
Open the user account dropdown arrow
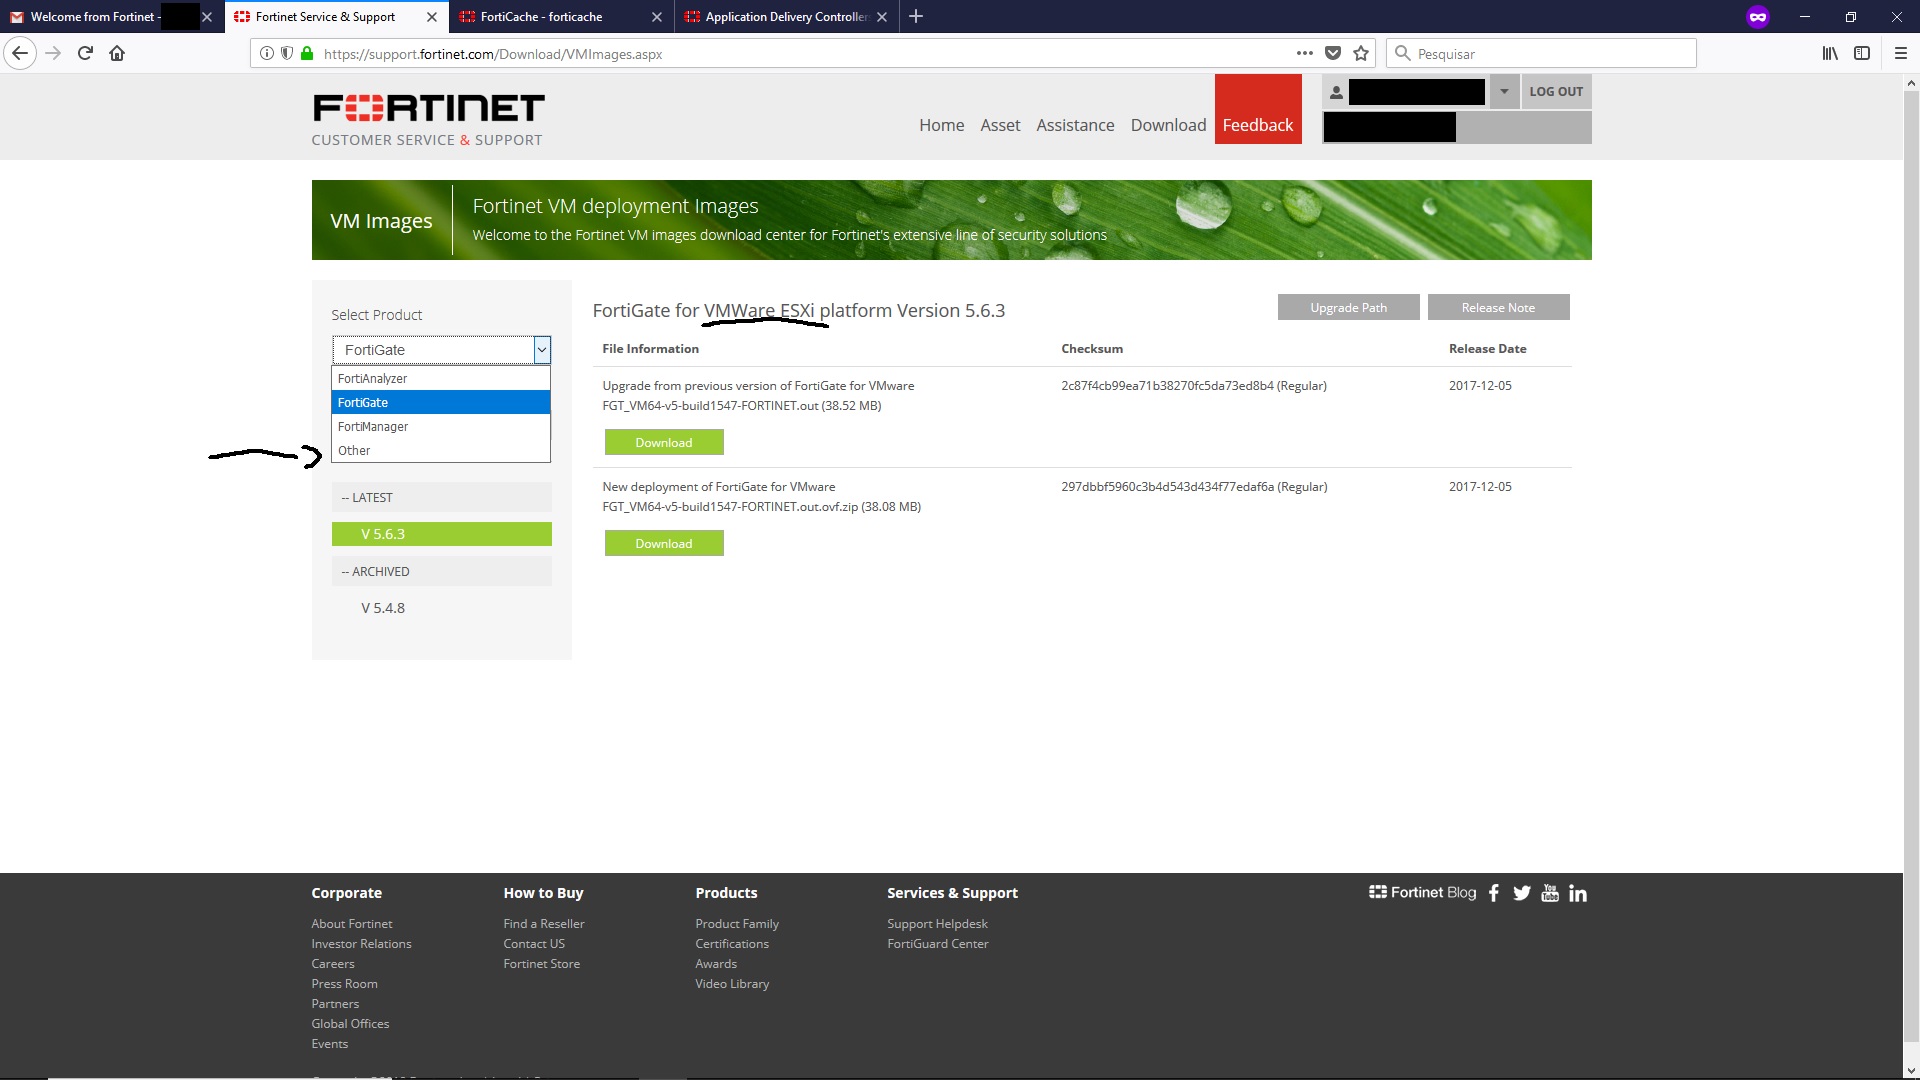point(1503,92)
